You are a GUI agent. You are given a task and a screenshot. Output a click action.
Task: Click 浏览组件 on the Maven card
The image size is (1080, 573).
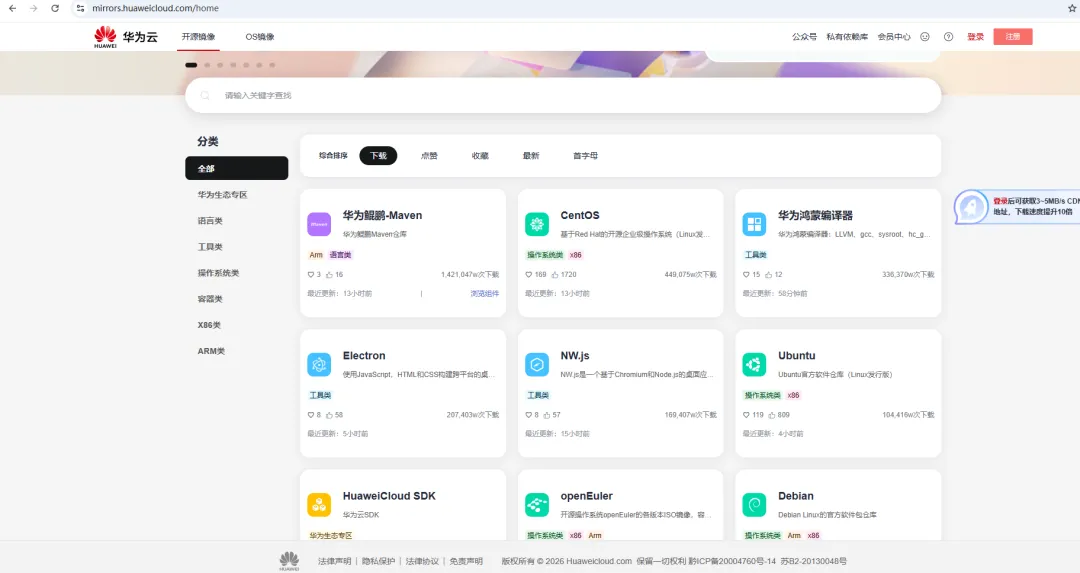pos(485,293)
